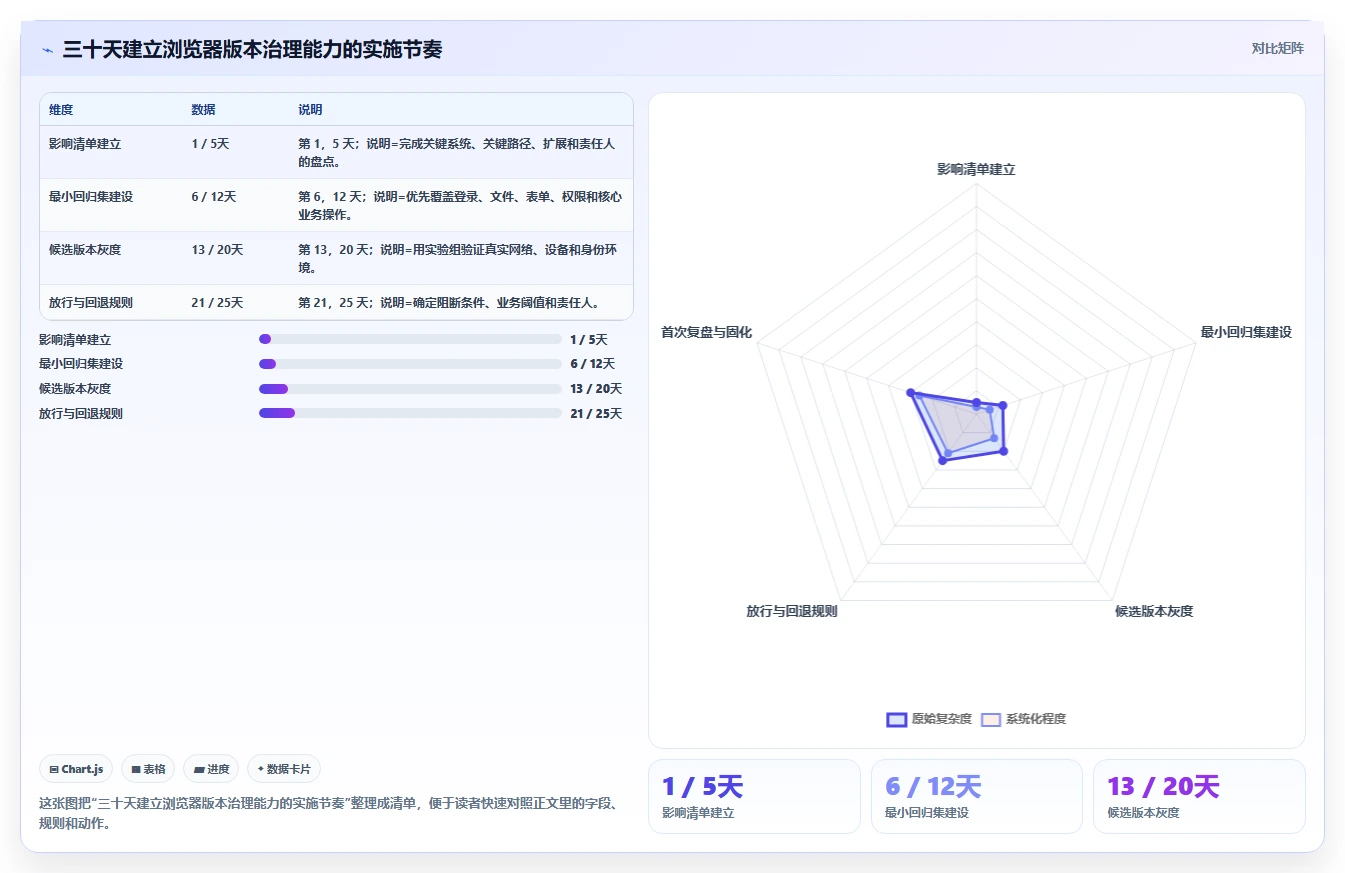The image size is (1345, 873).
Task: Click table cell 候选版本灰度
Action: point(85,250)
